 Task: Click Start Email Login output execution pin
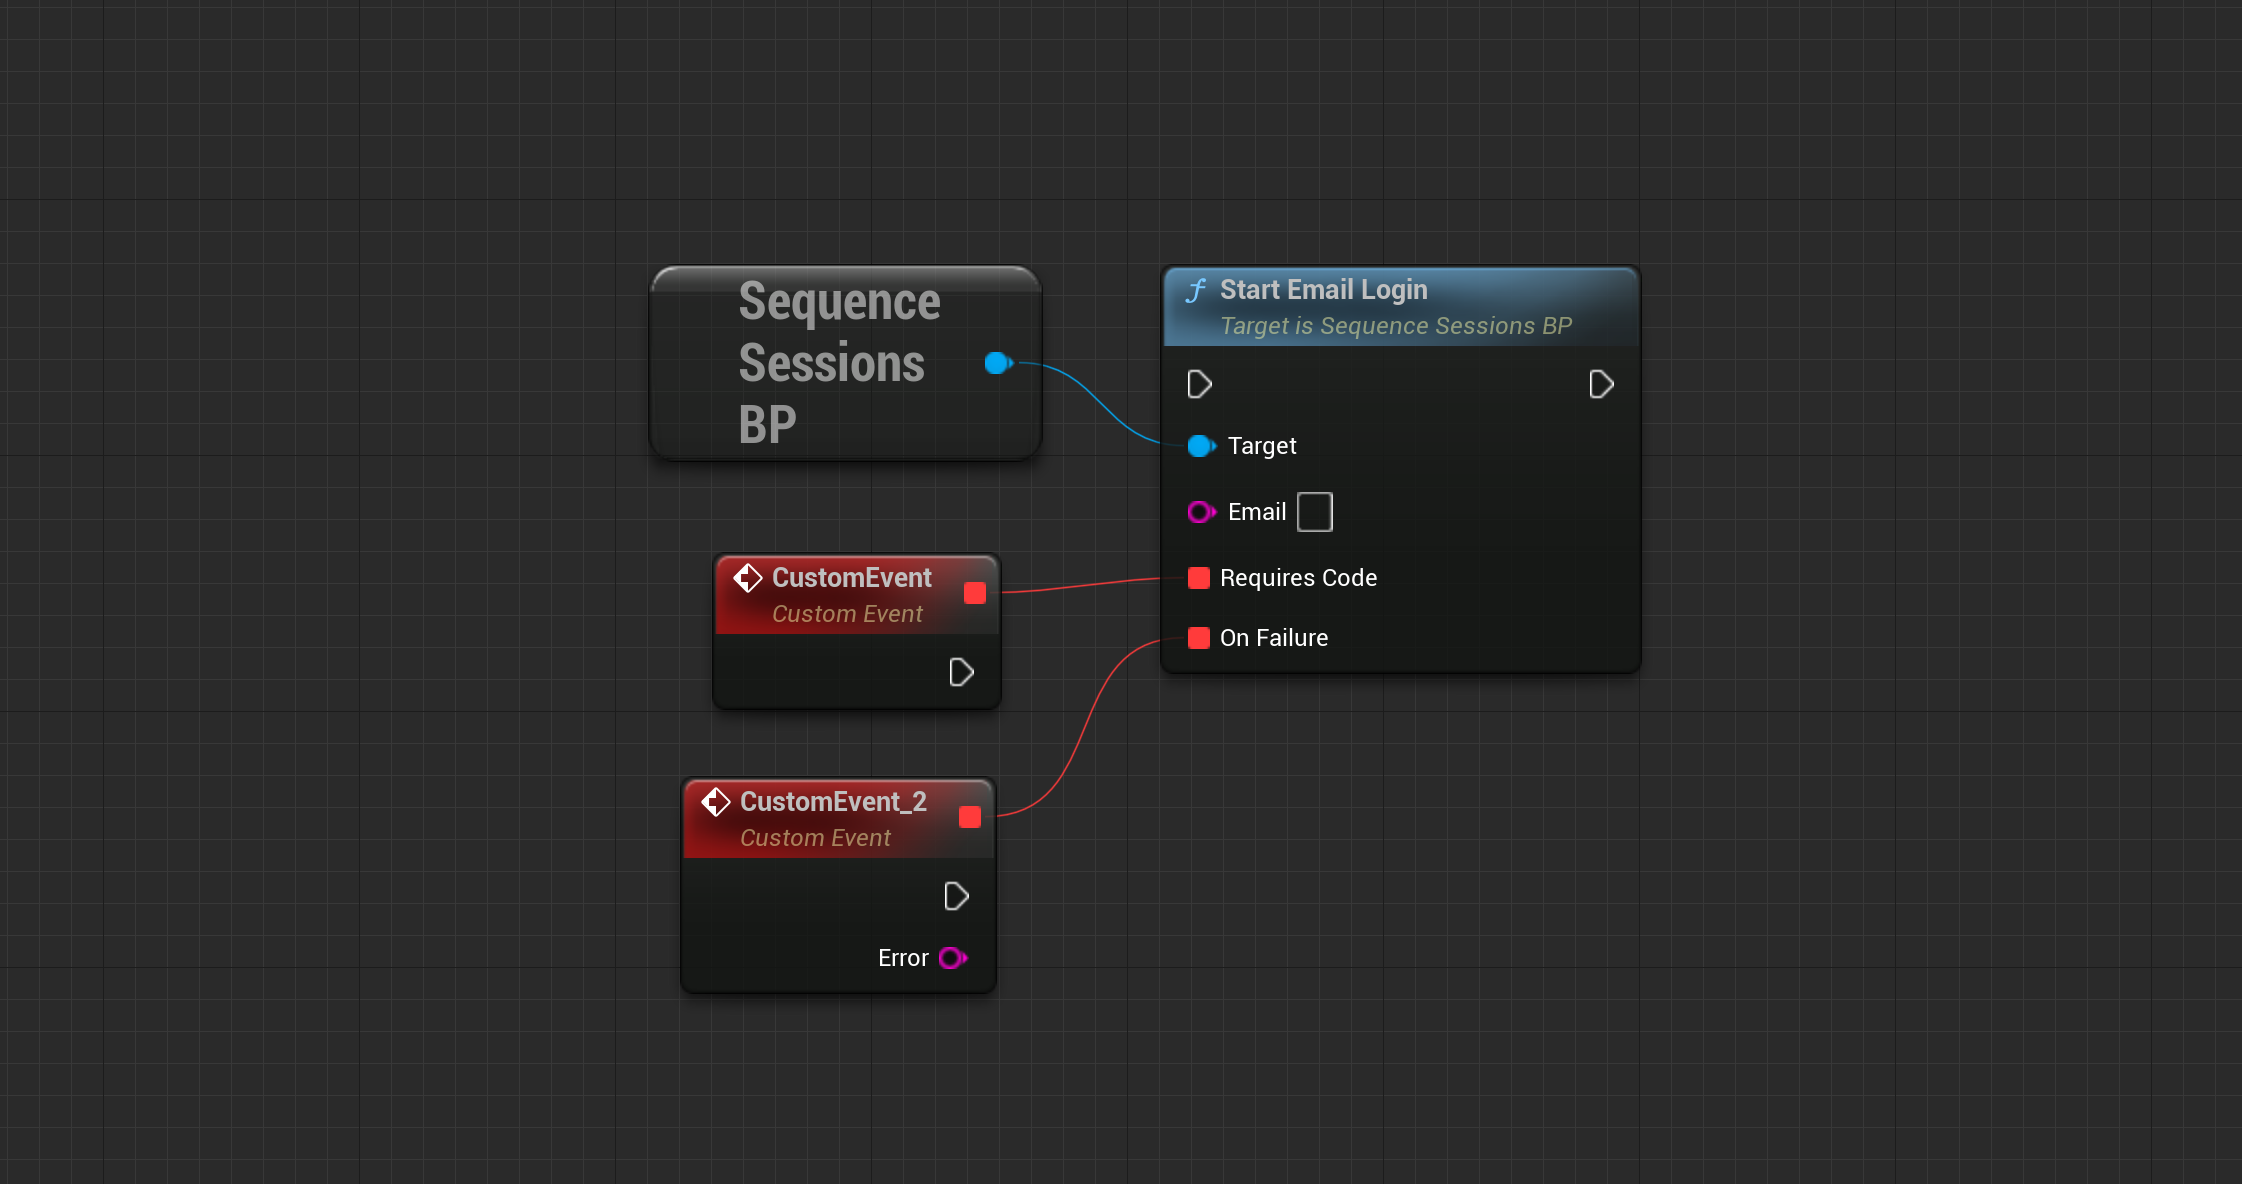tap(1601, 384)
